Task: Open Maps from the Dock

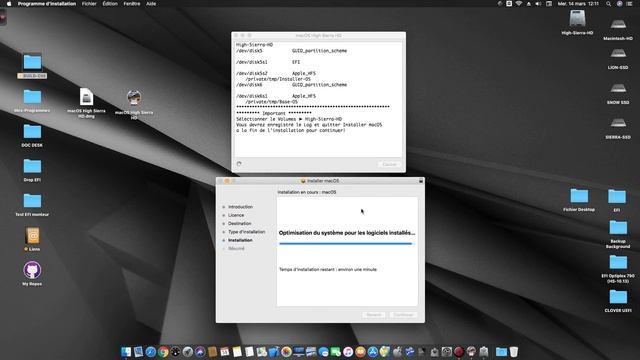Action: tap(262, 351)
